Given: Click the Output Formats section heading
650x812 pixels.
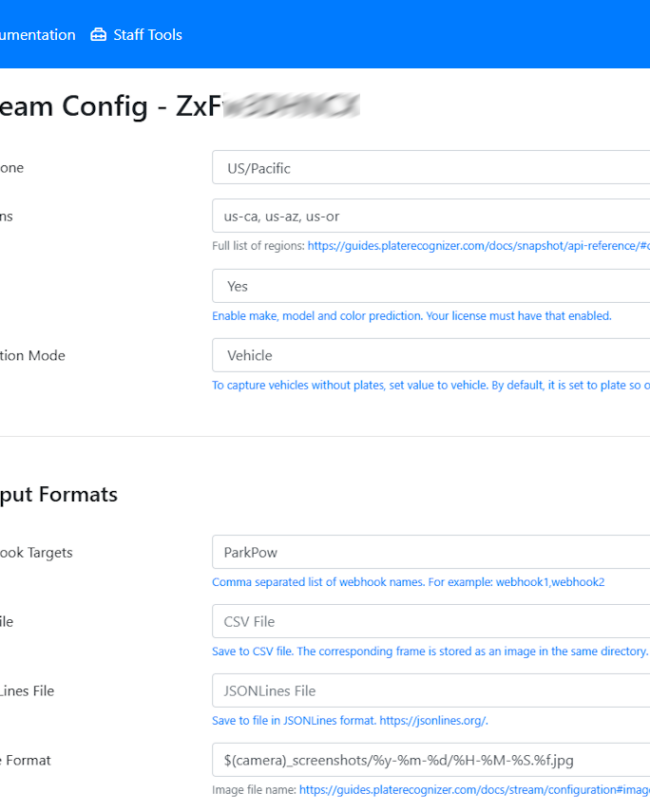Looking at the screenshot, I should pos(59,495).
